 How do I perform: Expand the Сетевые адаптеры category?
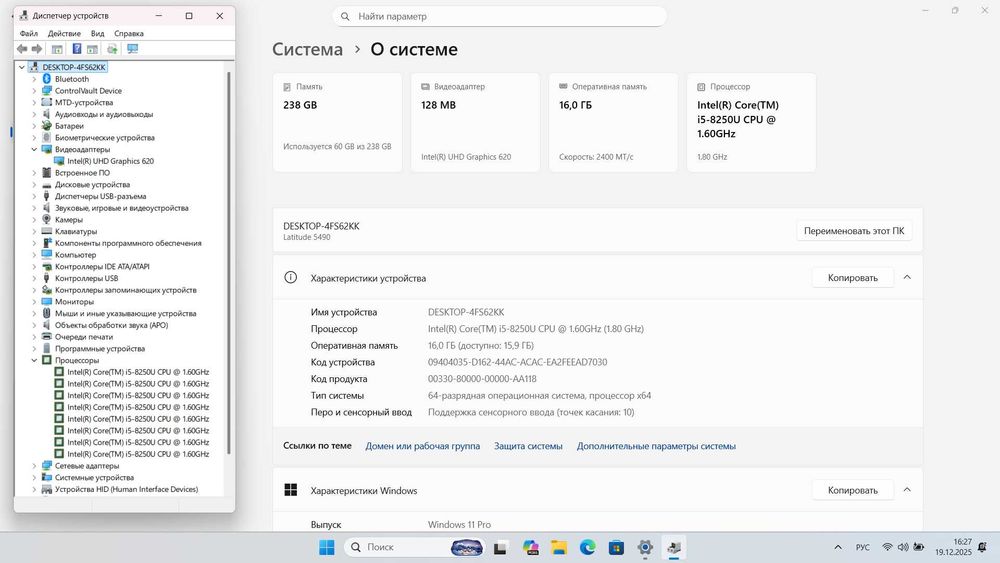pos(34,465)
